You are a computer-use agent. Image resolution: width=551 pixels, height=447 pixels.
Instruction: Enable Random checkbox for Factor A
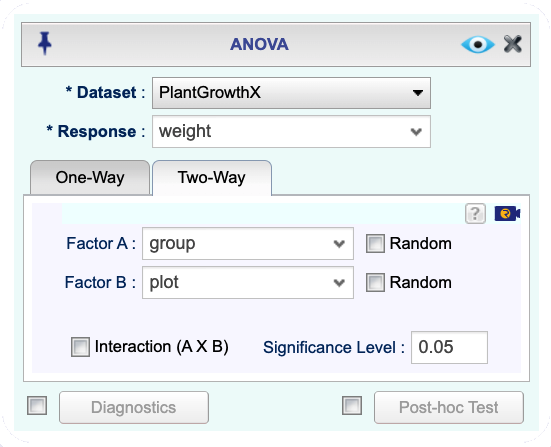click(375, 244)
